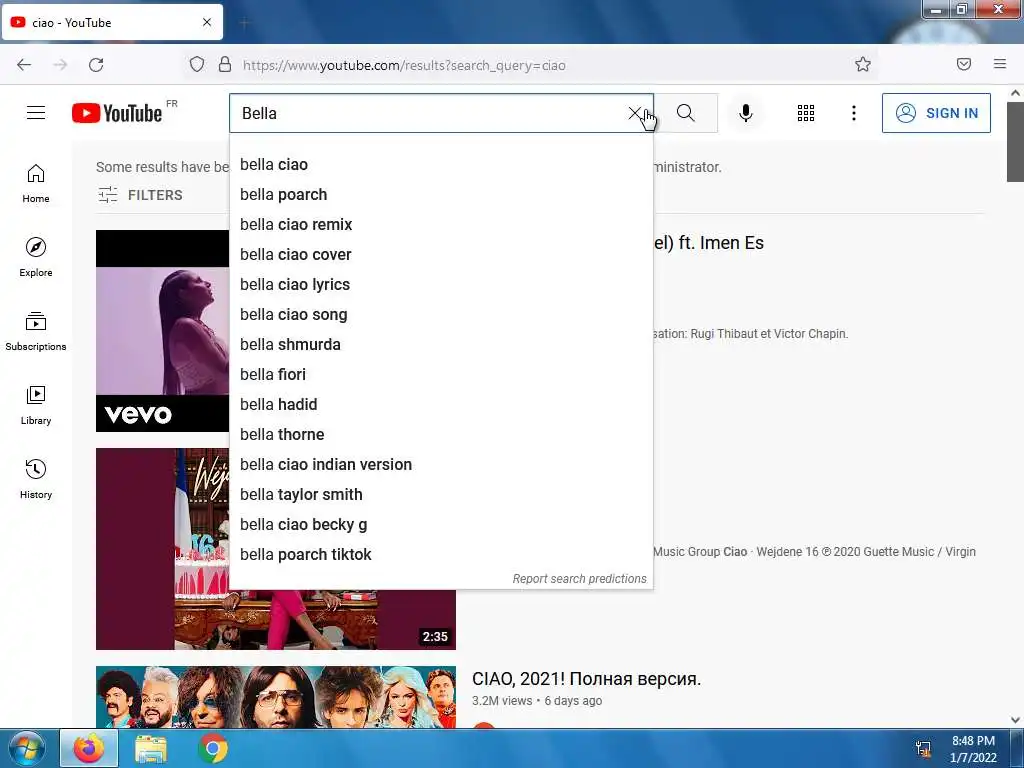Screen dimensions: 1024x768
Task: Click the SIGN IN button
Action: 936,113
